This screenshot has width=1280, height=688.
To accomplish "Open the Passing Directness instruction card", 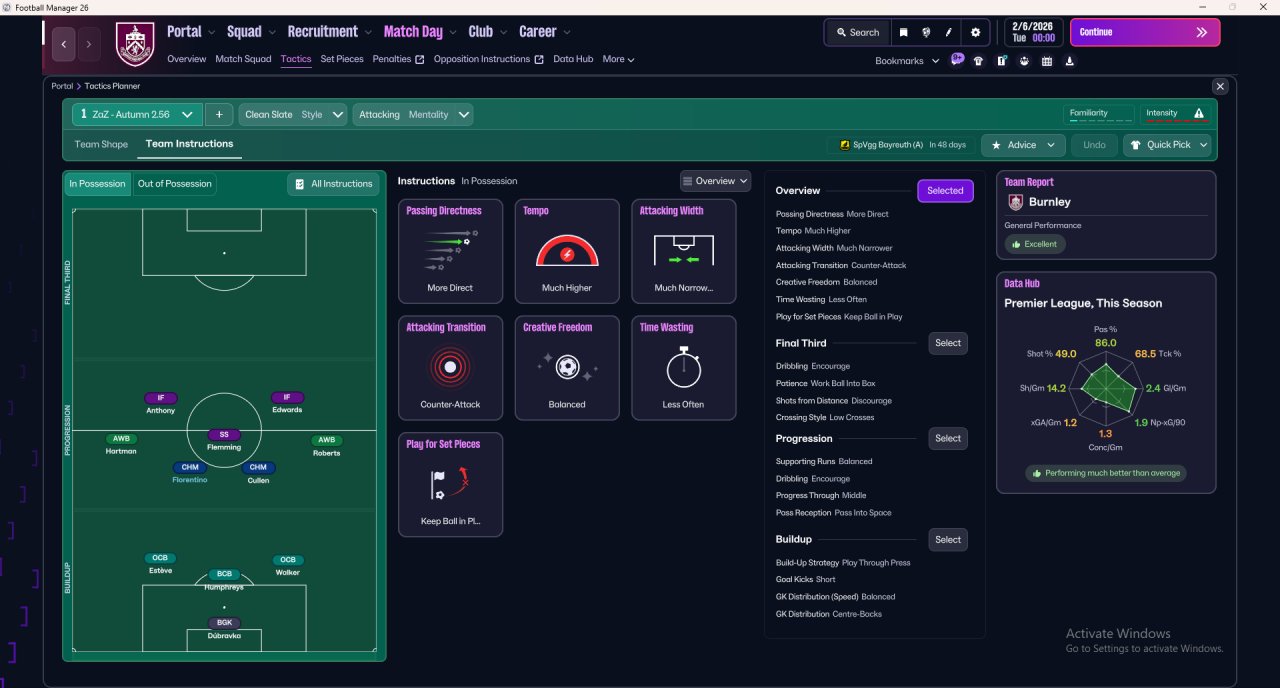I will pyautogui.click(x=450, y=251).
